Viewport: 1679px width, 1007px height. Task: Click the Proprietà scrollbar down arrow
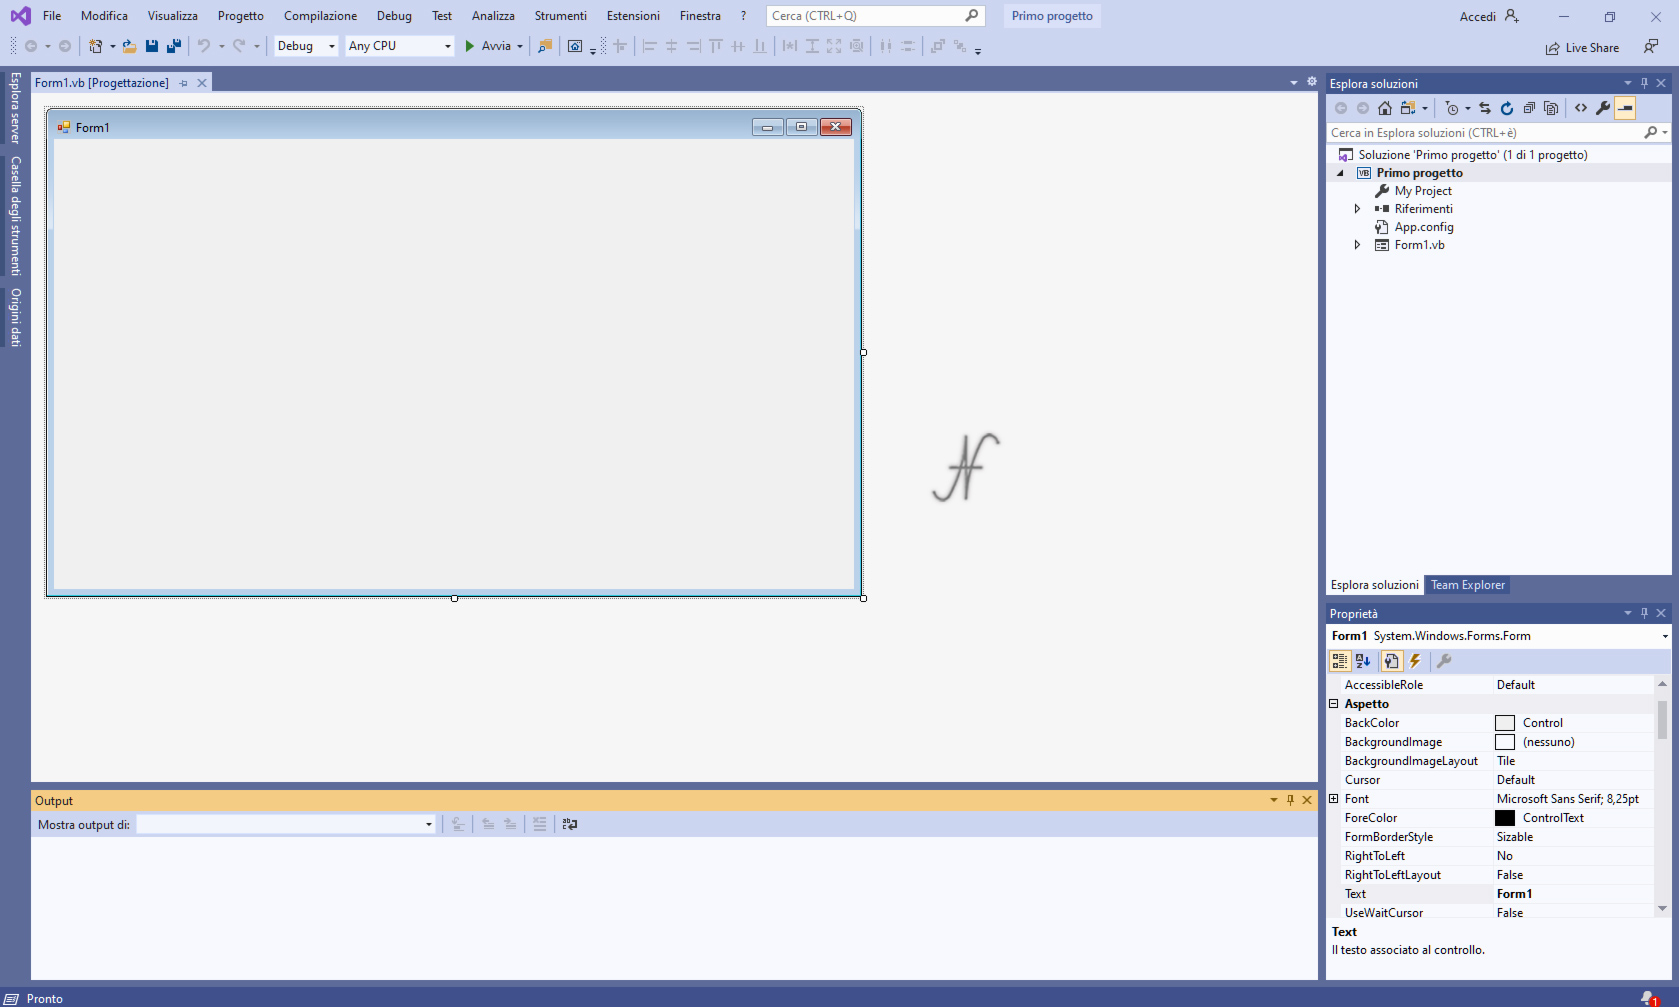click(1663, 909)
